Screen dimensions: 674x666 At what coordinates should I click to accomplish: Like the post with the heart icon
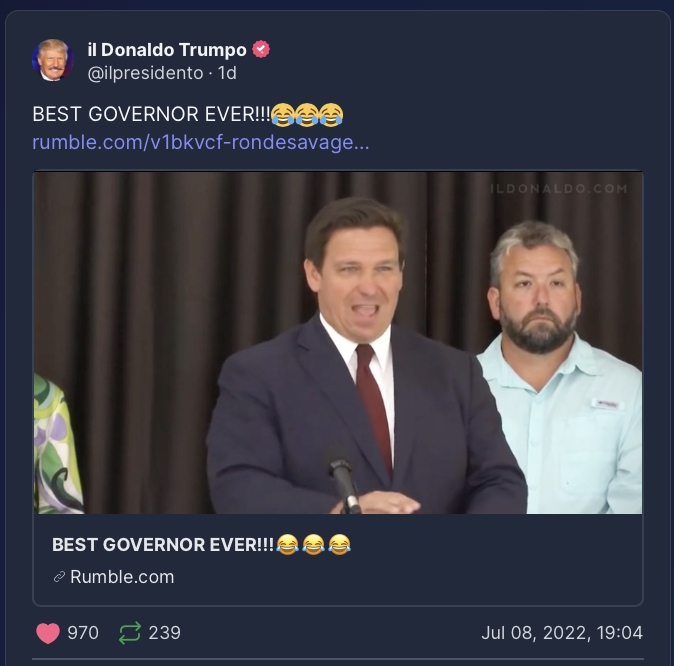coord(48,633)
